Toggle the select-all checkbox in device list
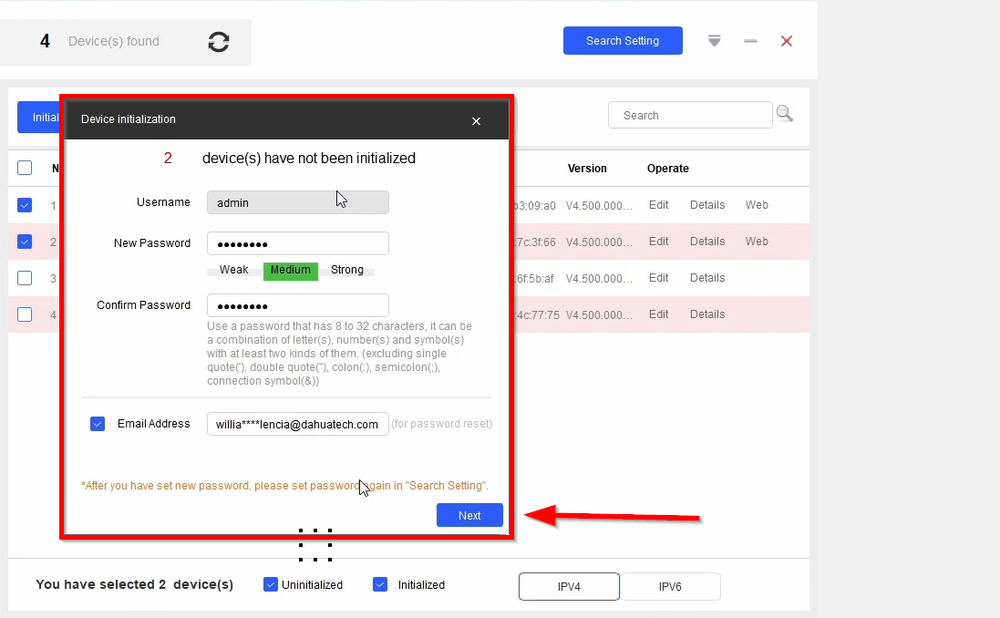Viewport: 1000px width, 618px height. (24, 168)
